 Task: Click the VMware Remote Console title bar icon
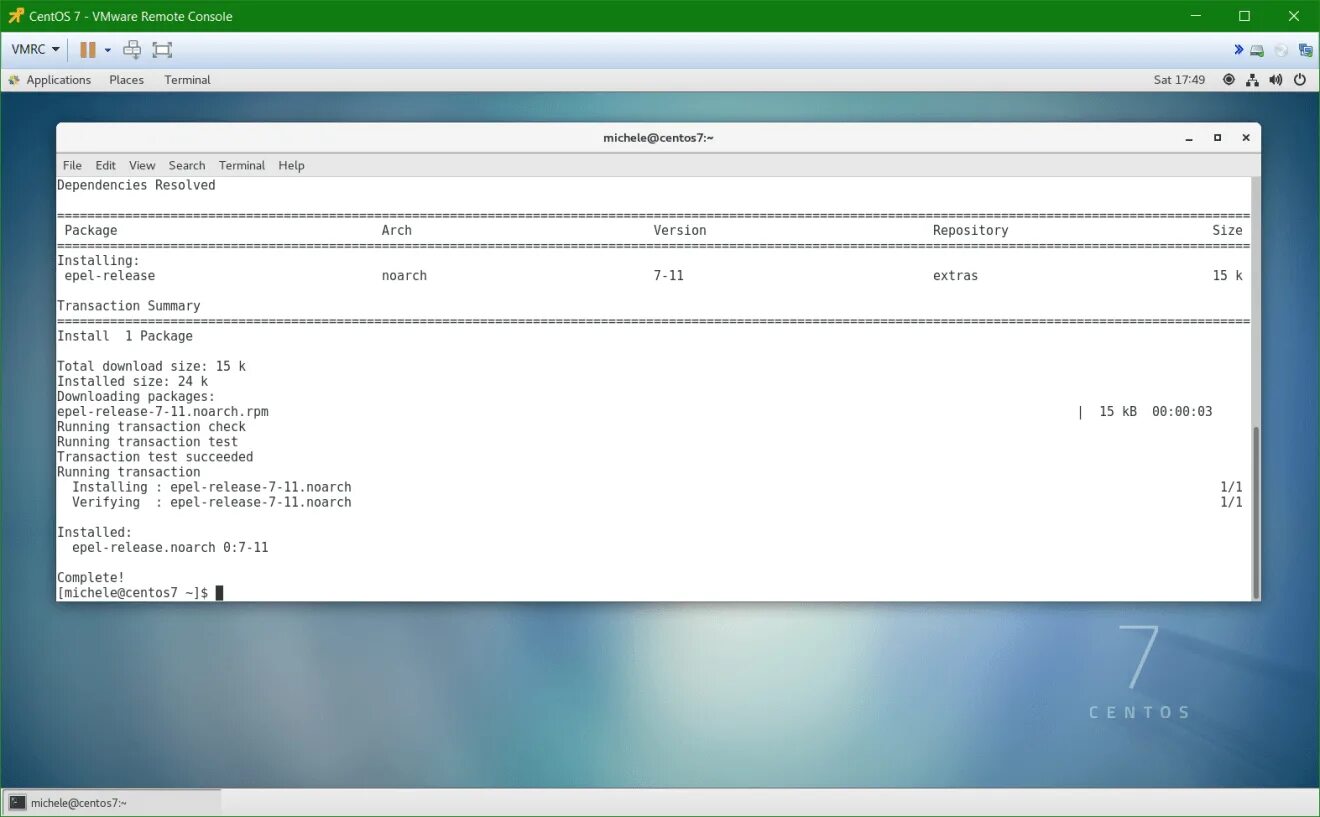15,16
